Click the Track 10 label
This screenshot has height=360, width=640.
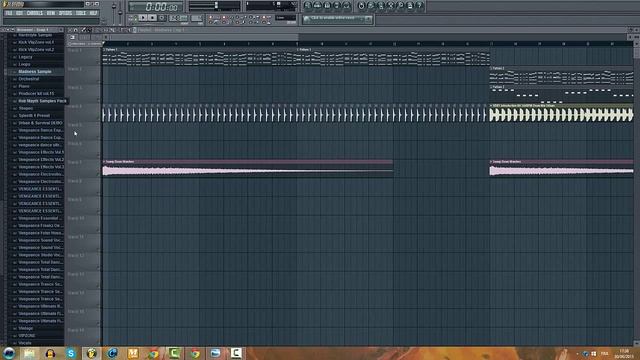click(x=76, y=218)
